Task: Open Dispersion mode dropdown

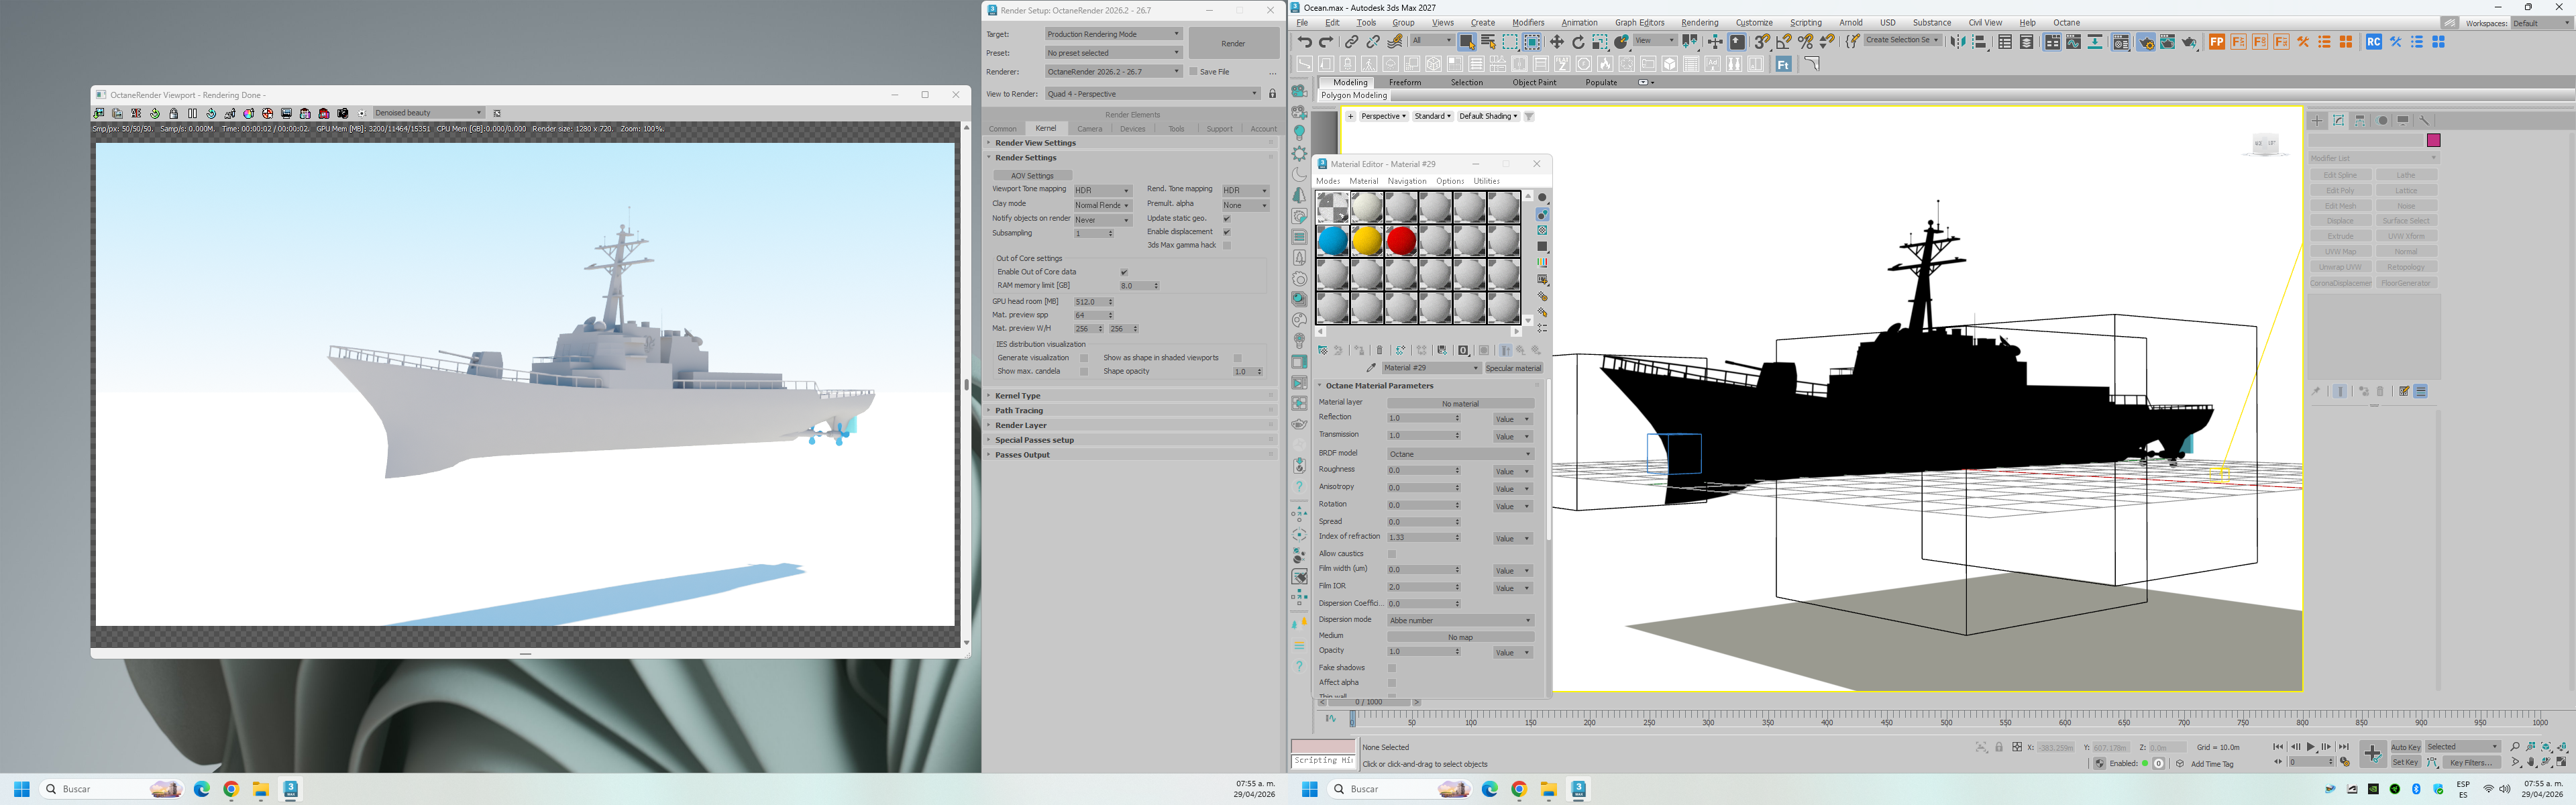Action: 1460,621
